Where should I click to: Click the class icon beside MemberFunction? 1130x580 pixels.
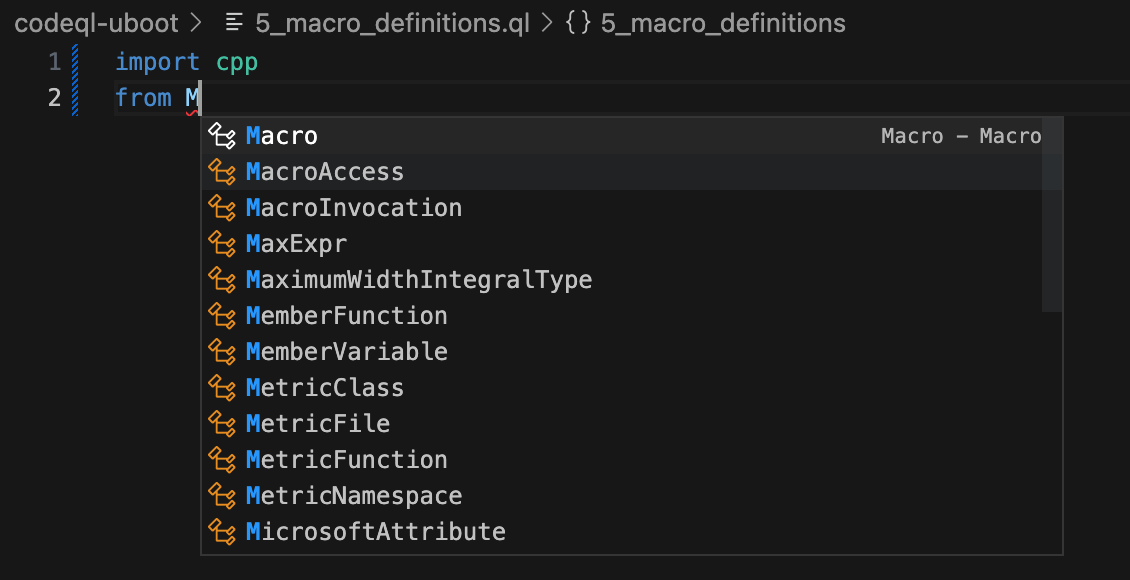tap(222, 316)
